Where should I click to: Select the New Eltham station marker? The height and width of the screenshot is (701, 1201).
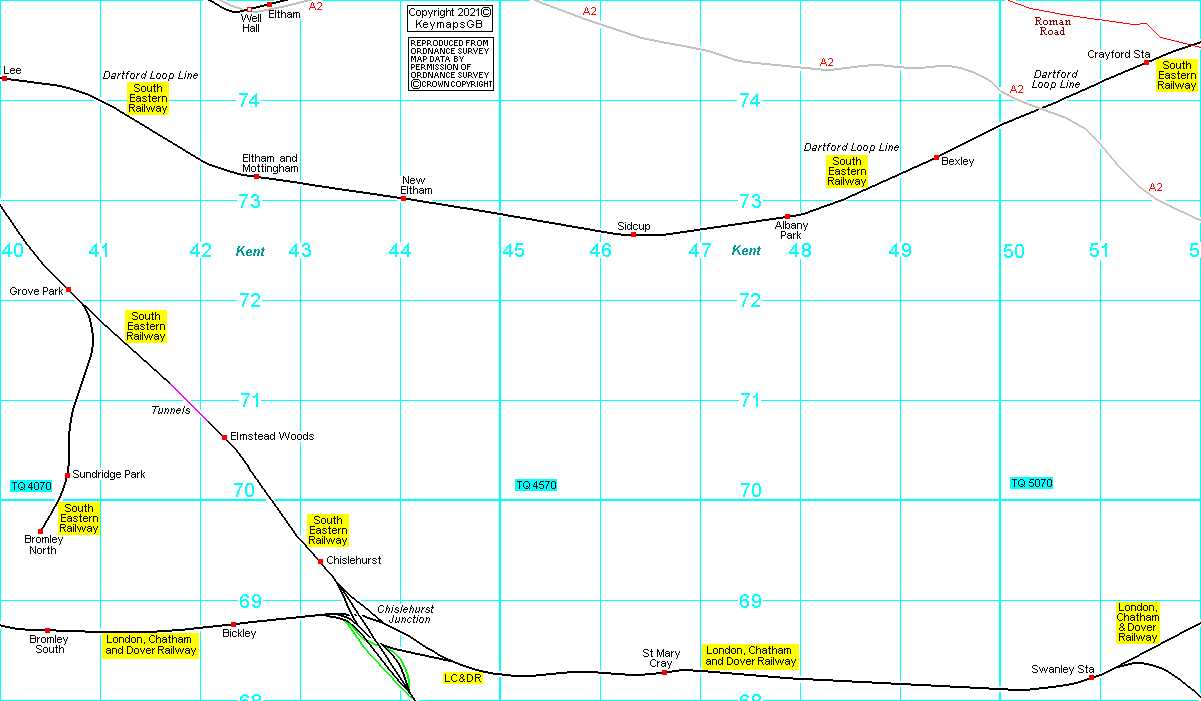[x=403, y=198]
